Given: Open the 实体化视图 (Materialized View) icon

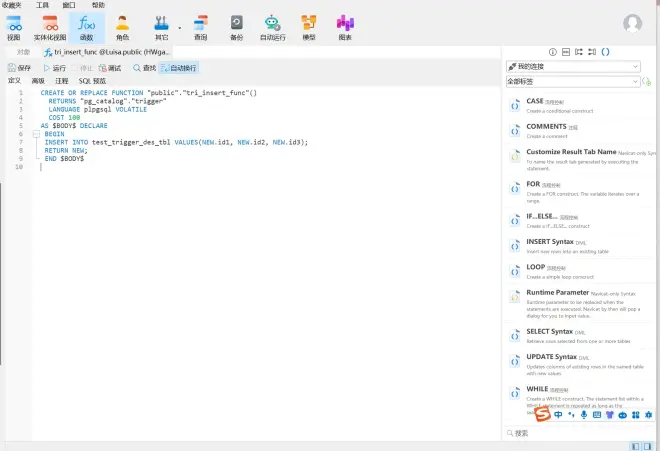Looking at the screenshot, I should [50, 28].
